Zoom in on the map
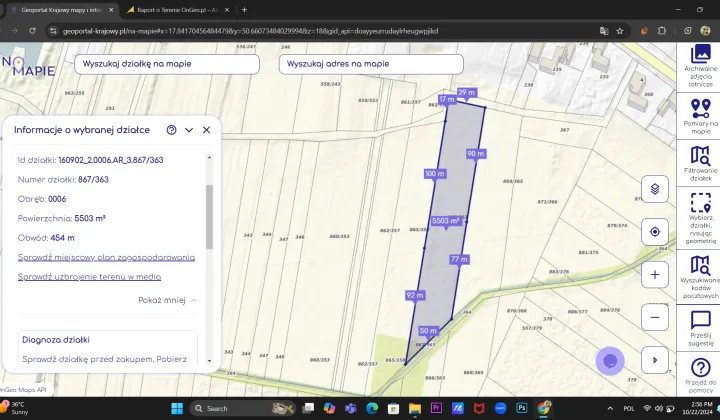Image resolution: width=720 pixels, height=420 pixels. click(x=654, y=274)
